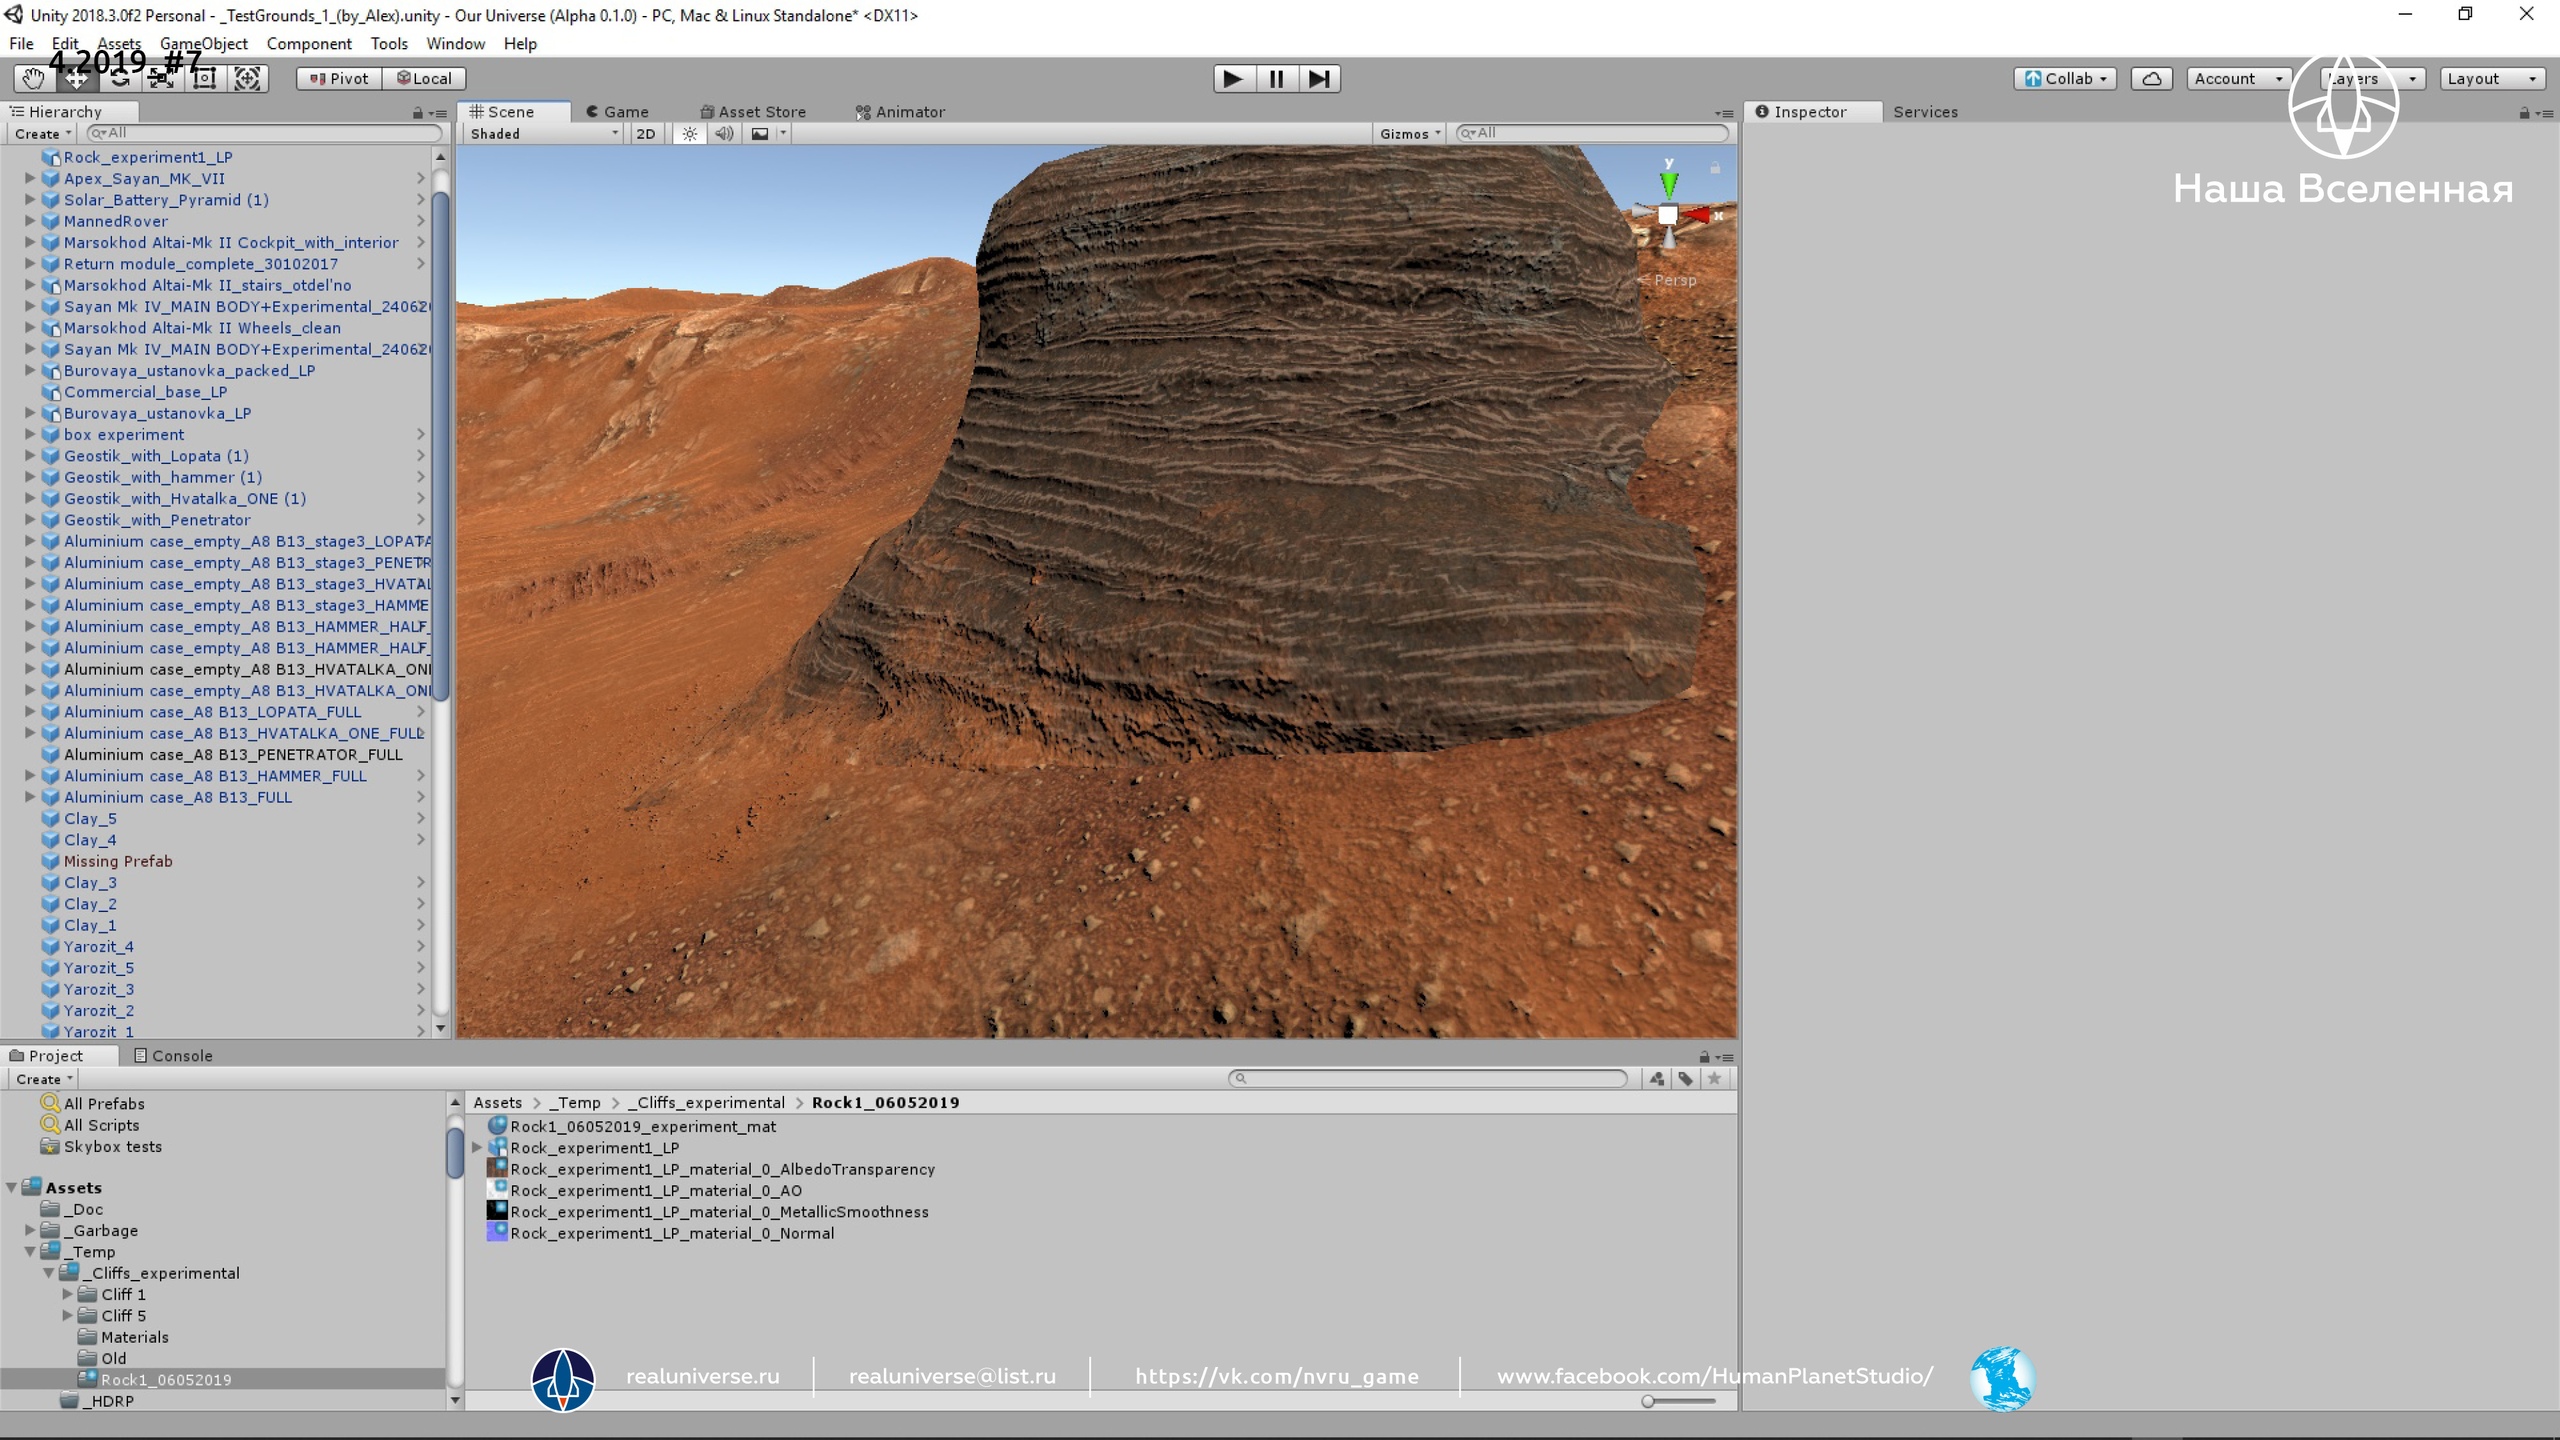Open the Gizmos dropdown

[1409, 133]
